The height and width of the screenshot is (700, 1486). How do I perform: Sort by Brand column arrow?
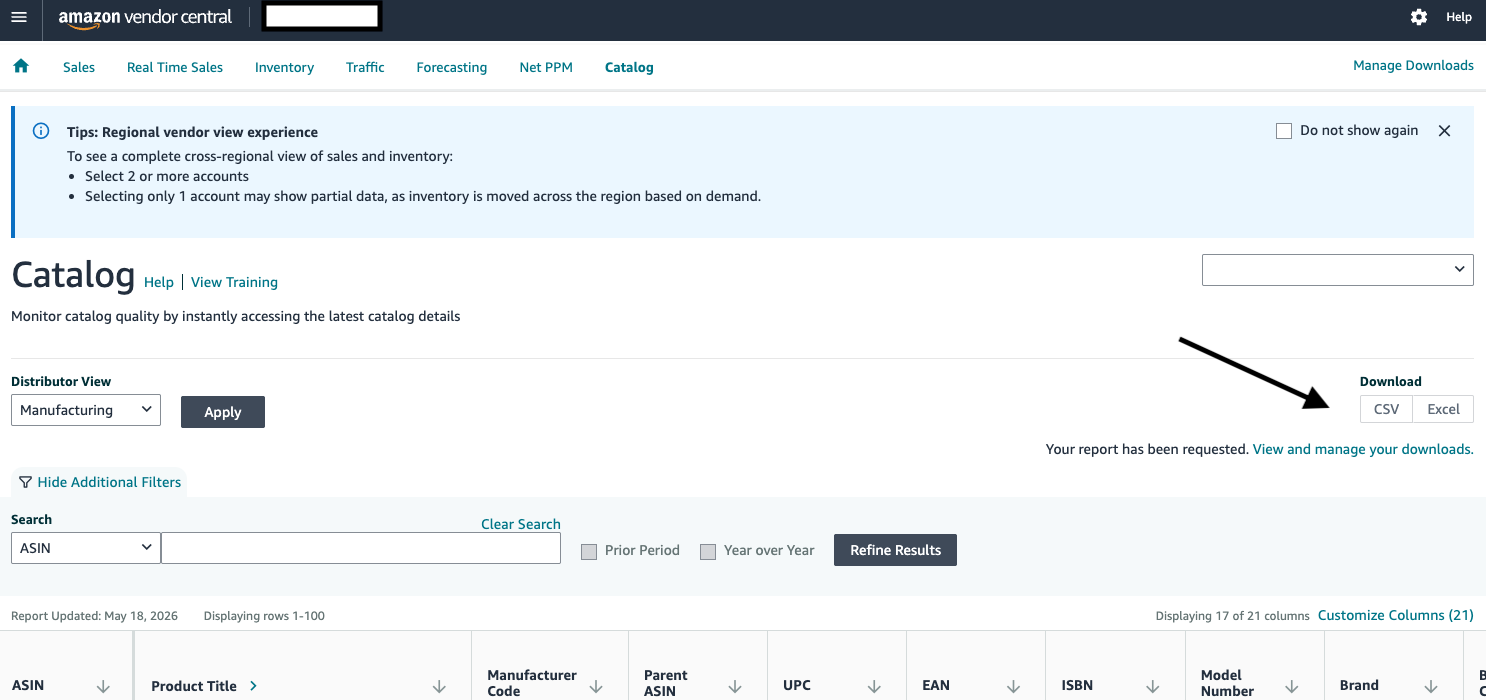pos(1430,686)
